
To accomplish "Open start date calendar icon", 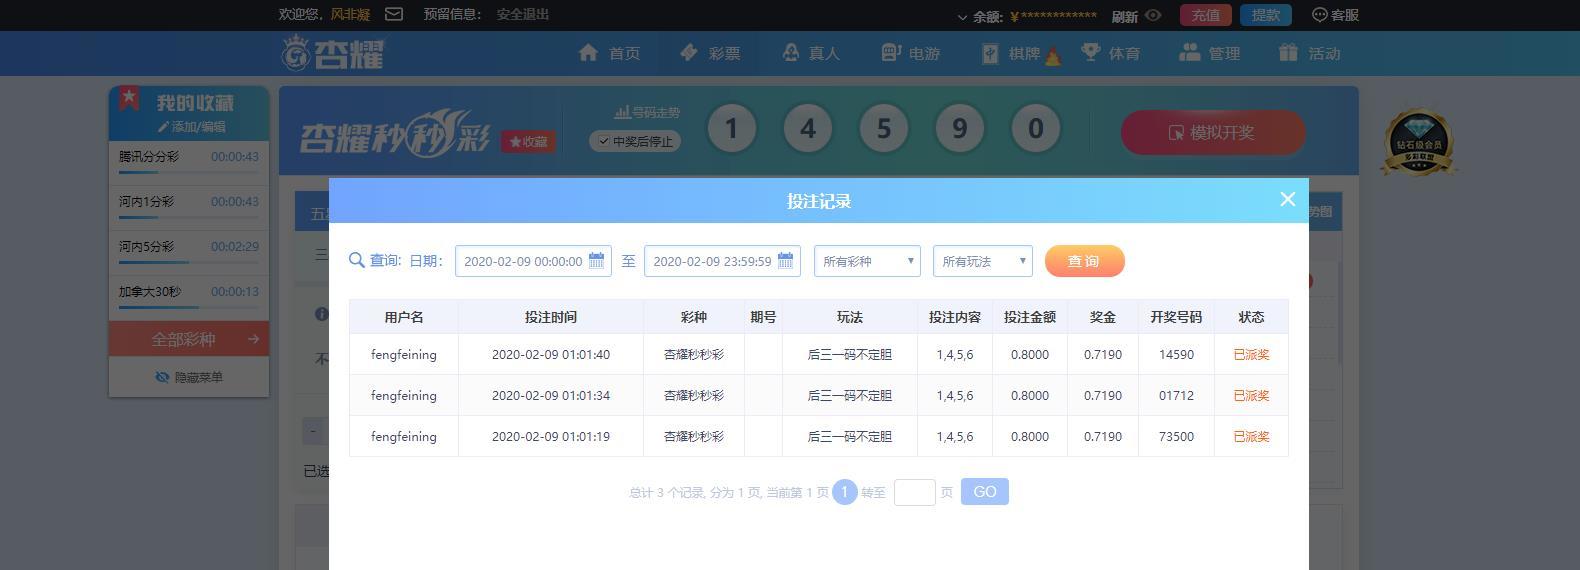I will coord(597,261).
